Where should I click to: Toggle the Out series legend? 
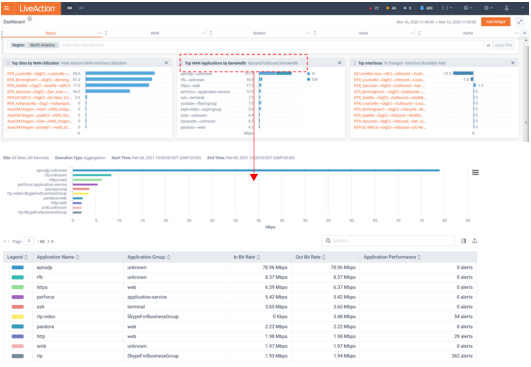tap(312, 80)
